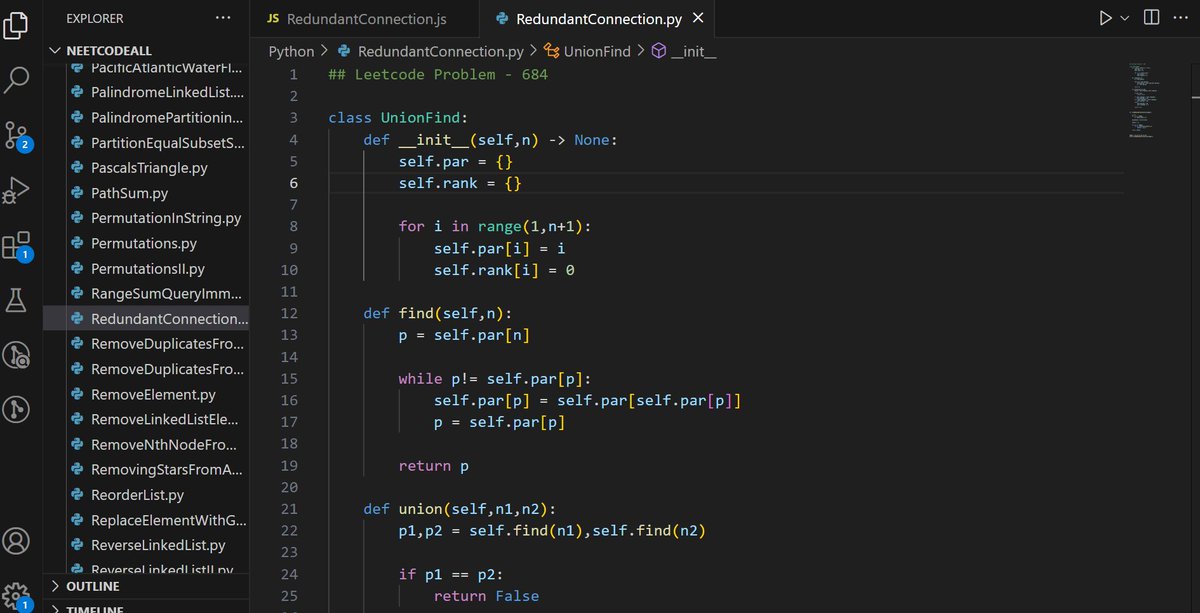Open editor more actions ellipsis at top right

pyautogui.click(x=1180, y=18)
